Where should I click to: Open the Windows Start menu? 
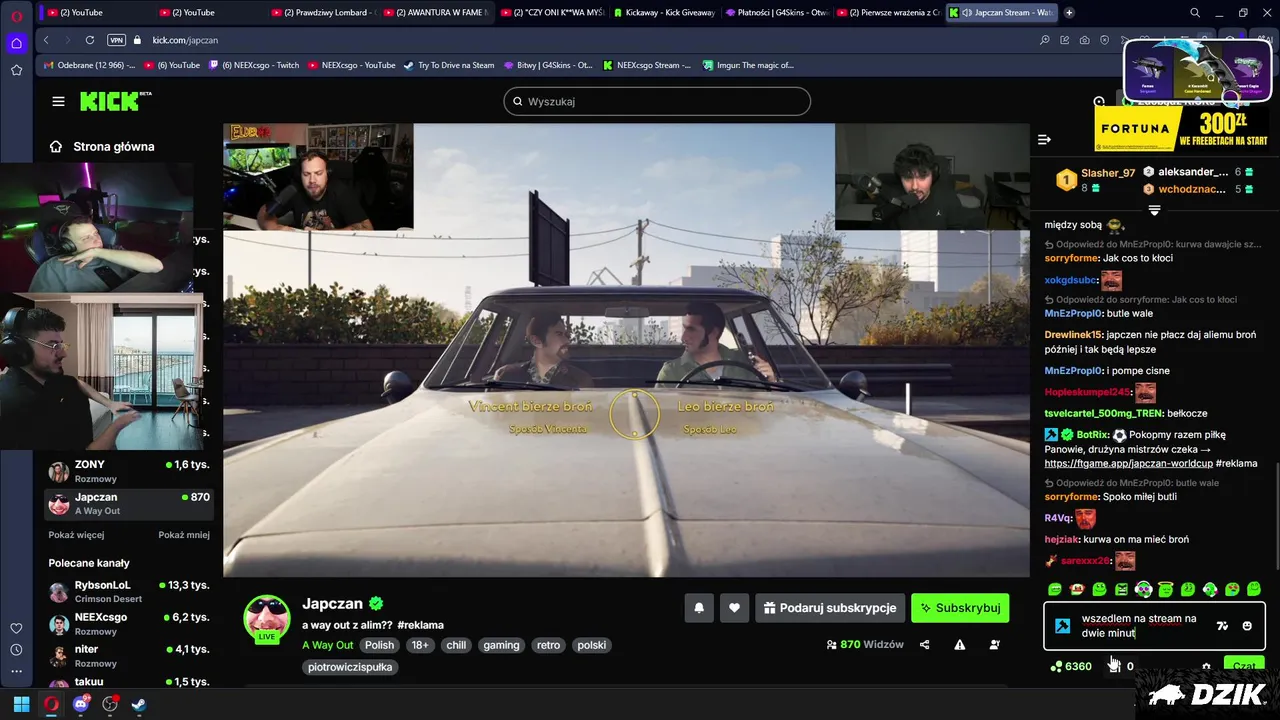[x=21, y=704]
